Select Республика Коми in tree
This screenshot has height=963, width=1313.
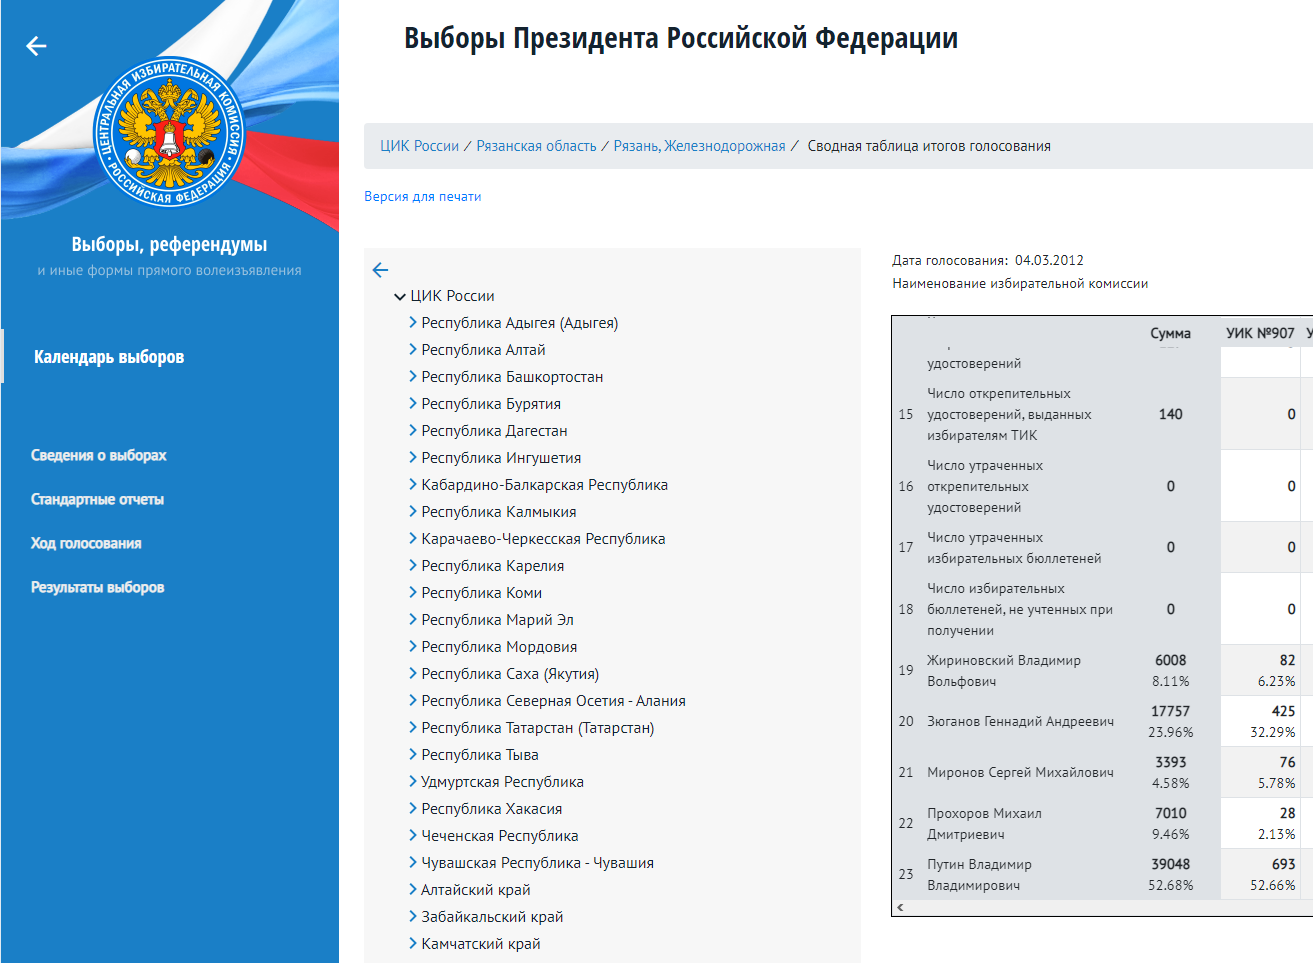point(482,593)
